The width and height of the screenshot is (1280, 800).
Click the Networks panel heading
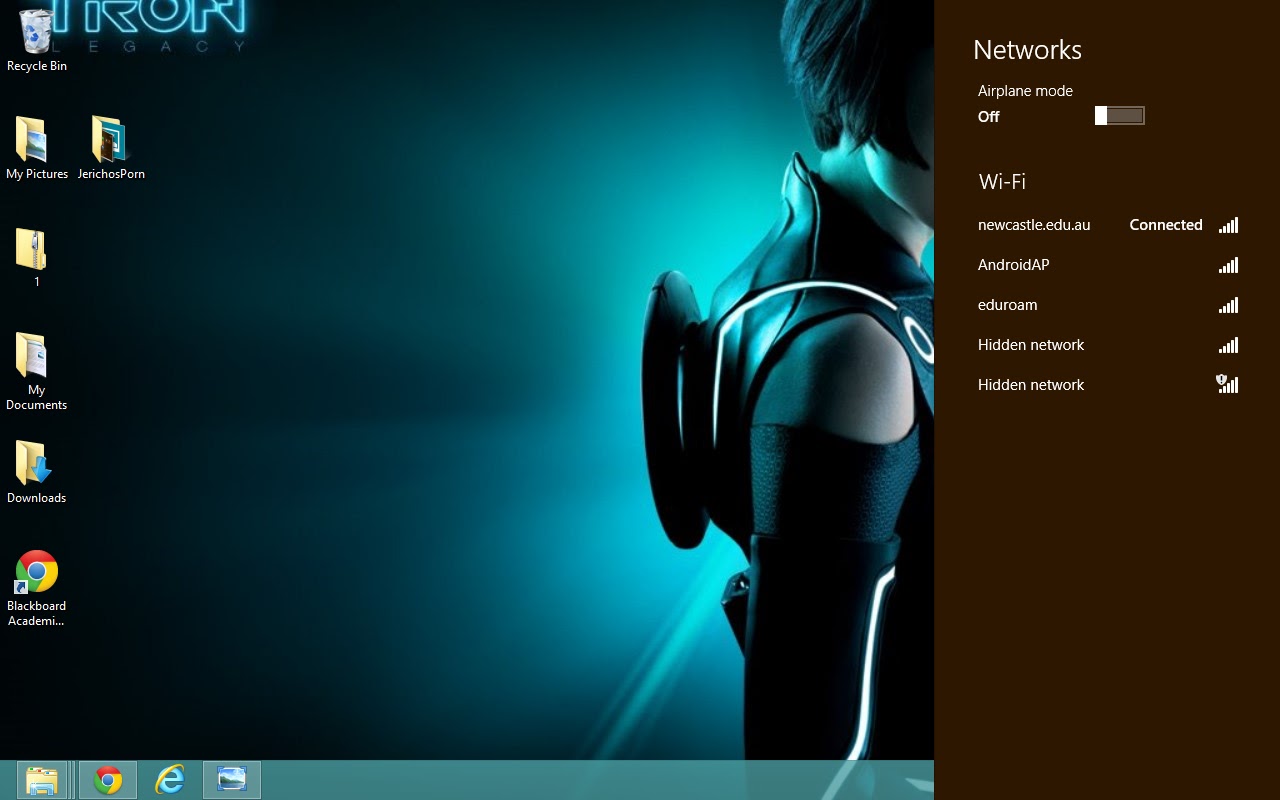(x=1027, y=50)
